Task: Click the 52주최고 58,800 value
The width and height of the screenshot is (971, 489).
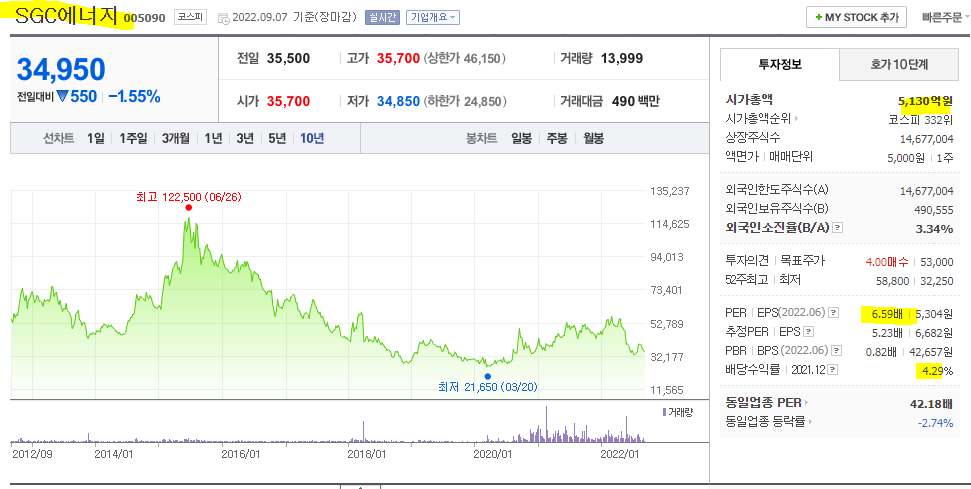Action: point(892,281)
